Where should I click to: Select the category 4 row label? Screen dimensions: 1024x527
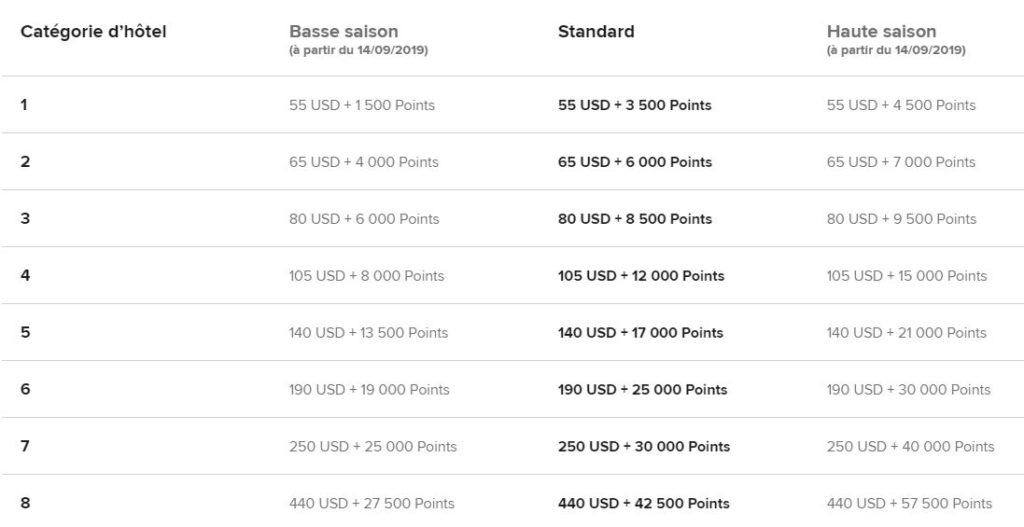pos(25,276)
